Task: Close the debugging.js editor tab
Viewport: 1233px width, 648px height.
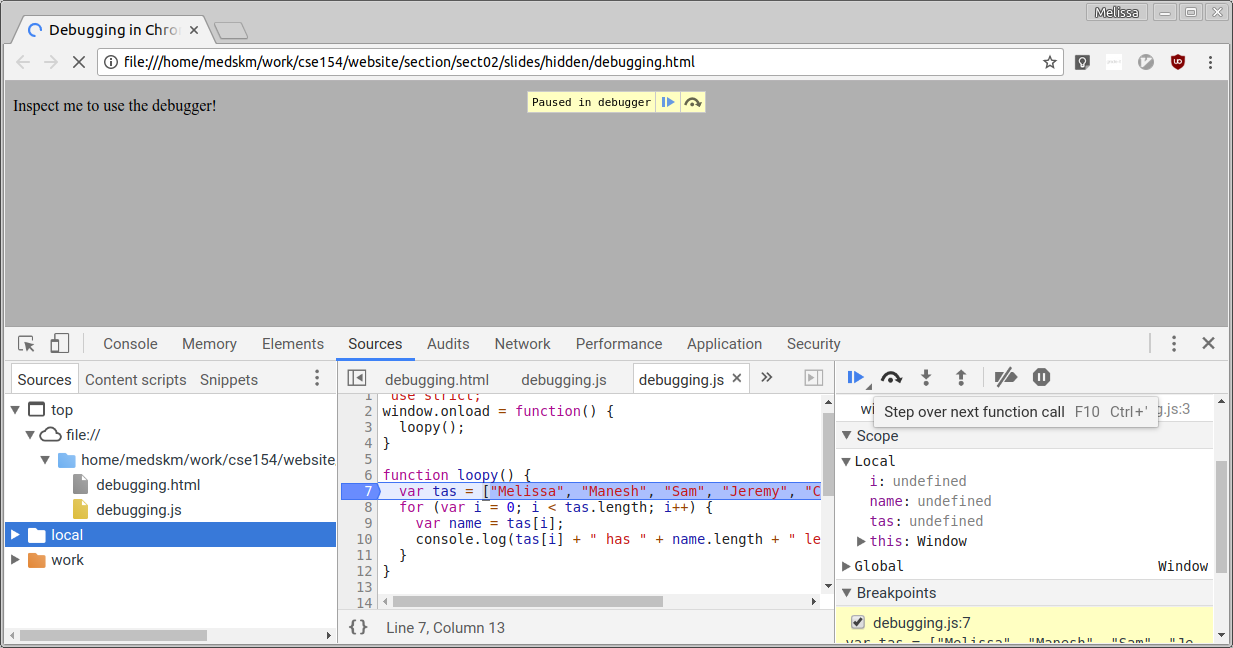Action: [735, 379]
